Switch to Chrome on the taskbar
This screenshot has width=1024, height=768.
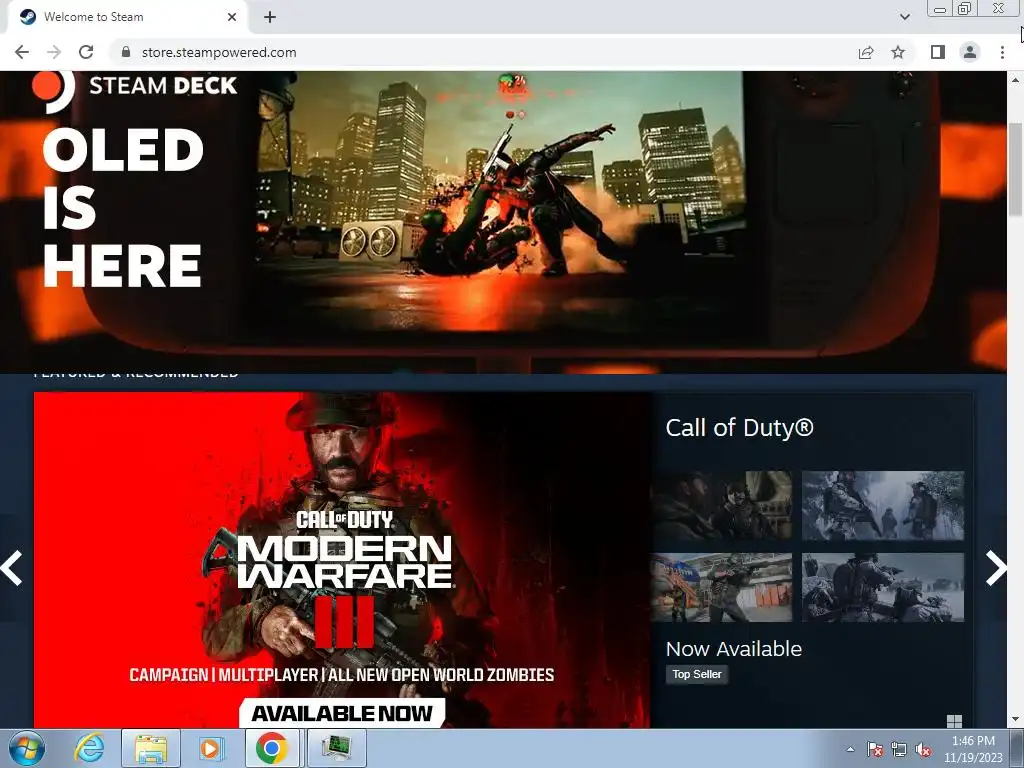click(x=272, y=748)
